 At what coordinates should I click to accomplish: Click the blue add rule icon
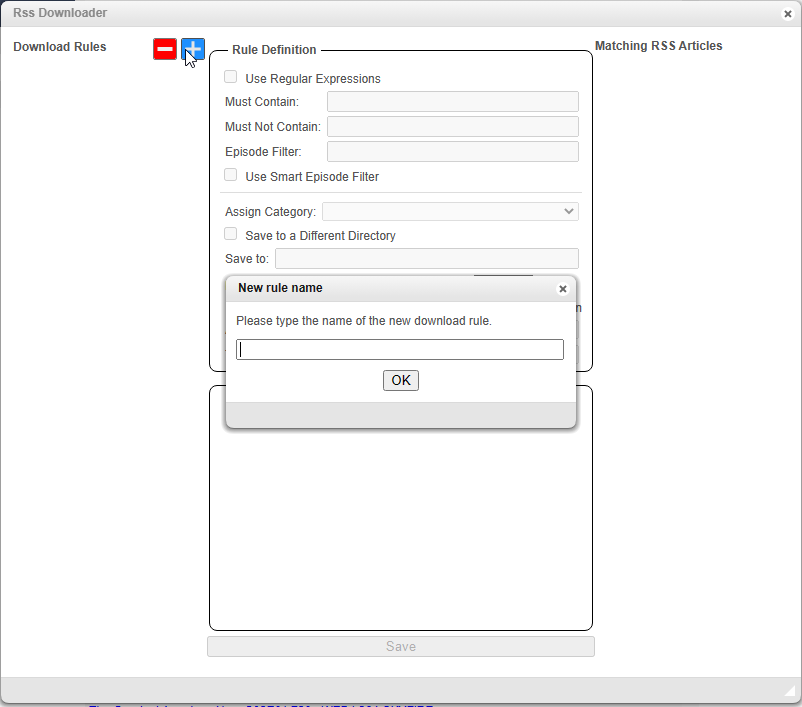click(193, 49)
